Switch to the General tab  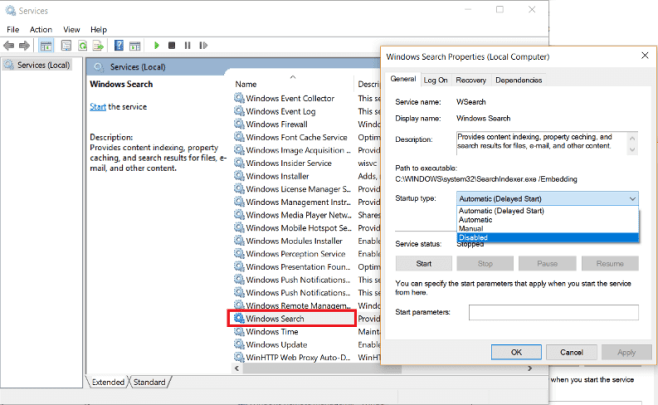tap(403, 79)
